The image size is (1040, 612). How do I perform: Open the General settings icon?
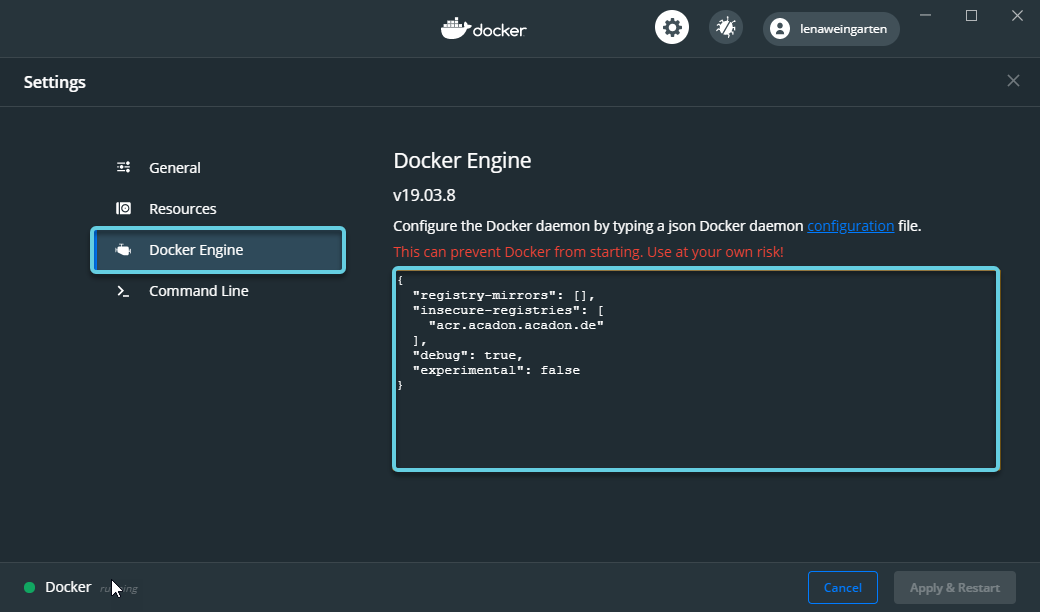point(124,167)
